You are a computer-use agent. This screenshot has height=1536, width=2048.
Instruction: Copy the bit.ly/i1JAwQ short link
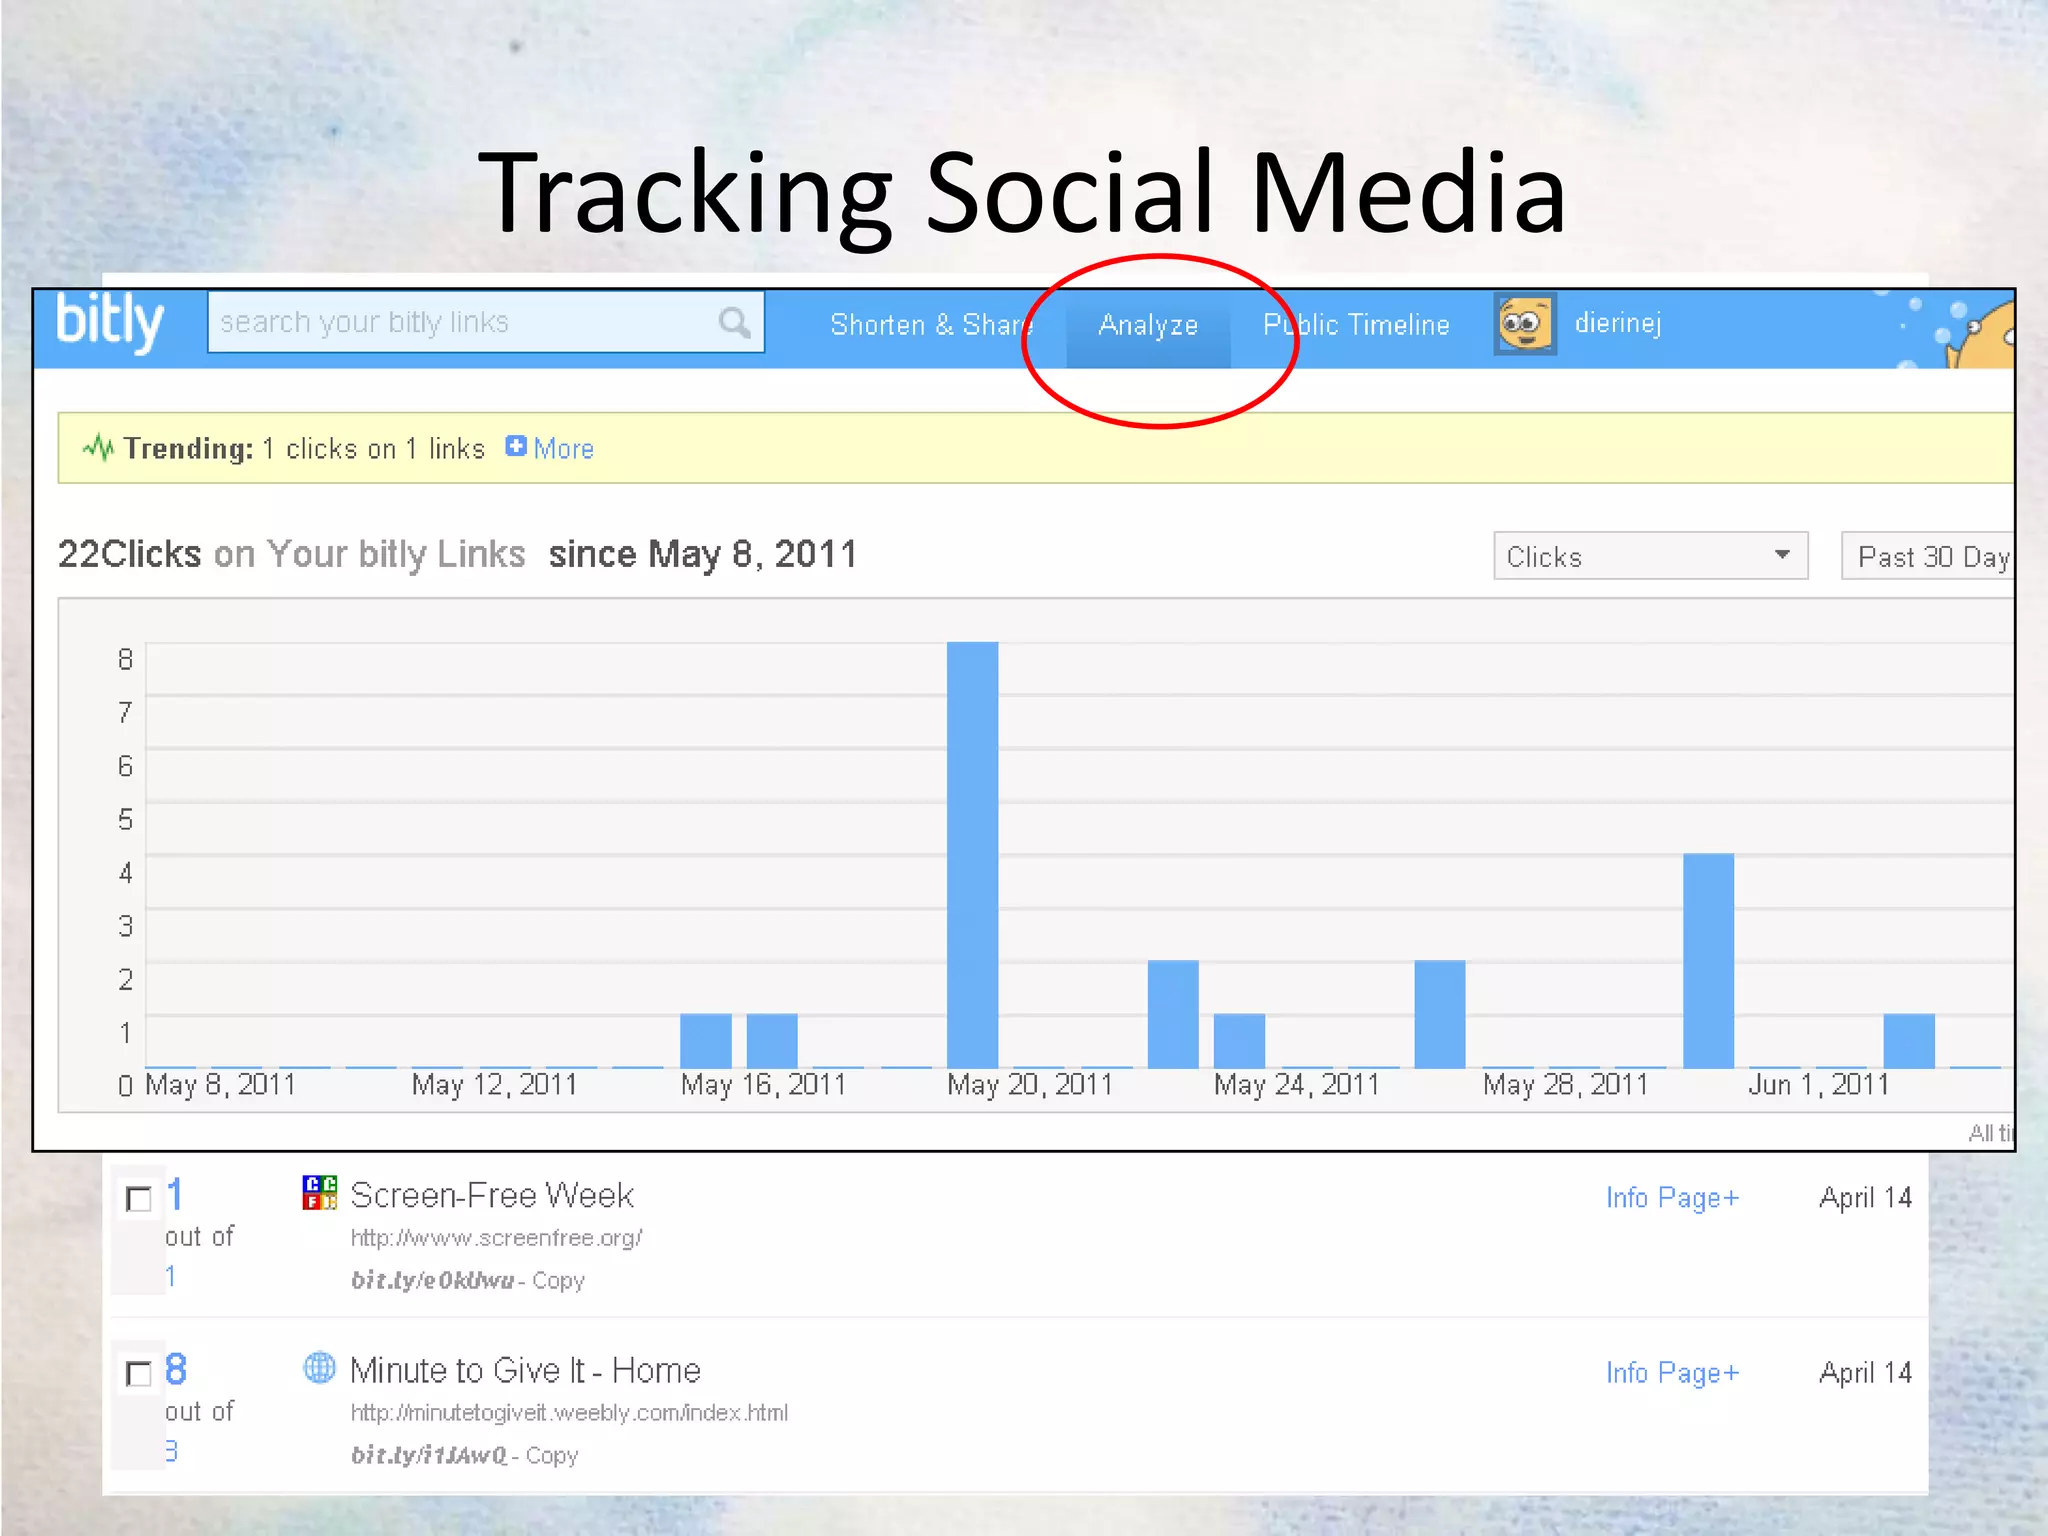pyautogui.click(x=552, y=1455)
